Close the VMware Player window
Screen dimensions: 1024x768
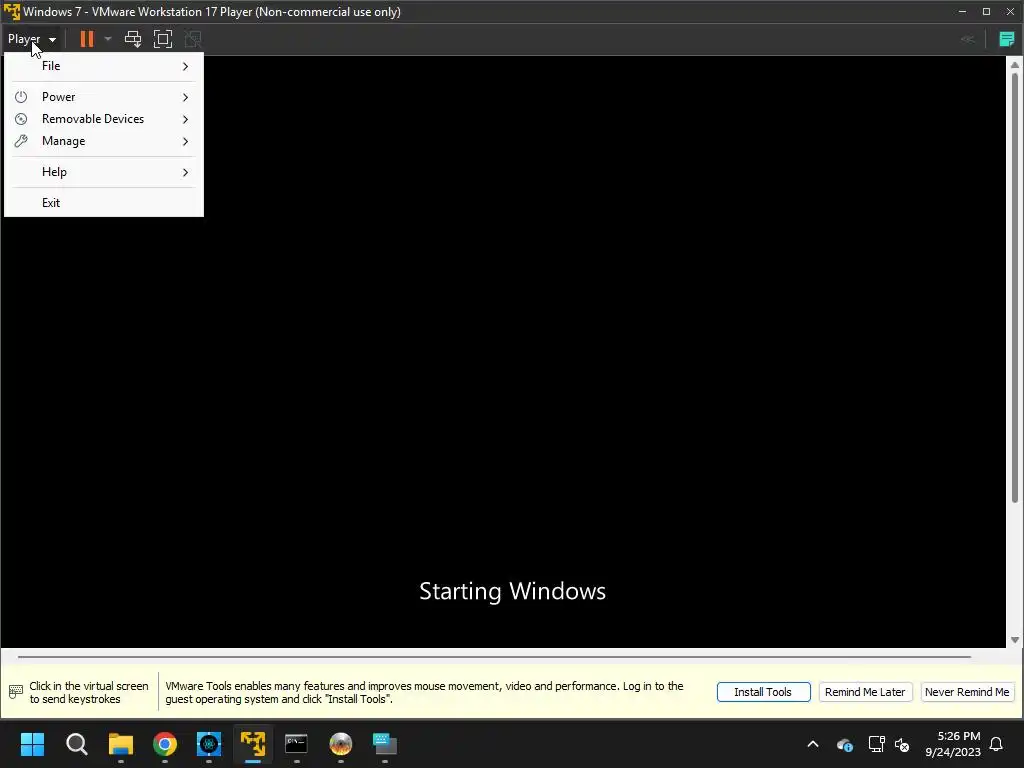(1010, 12)
